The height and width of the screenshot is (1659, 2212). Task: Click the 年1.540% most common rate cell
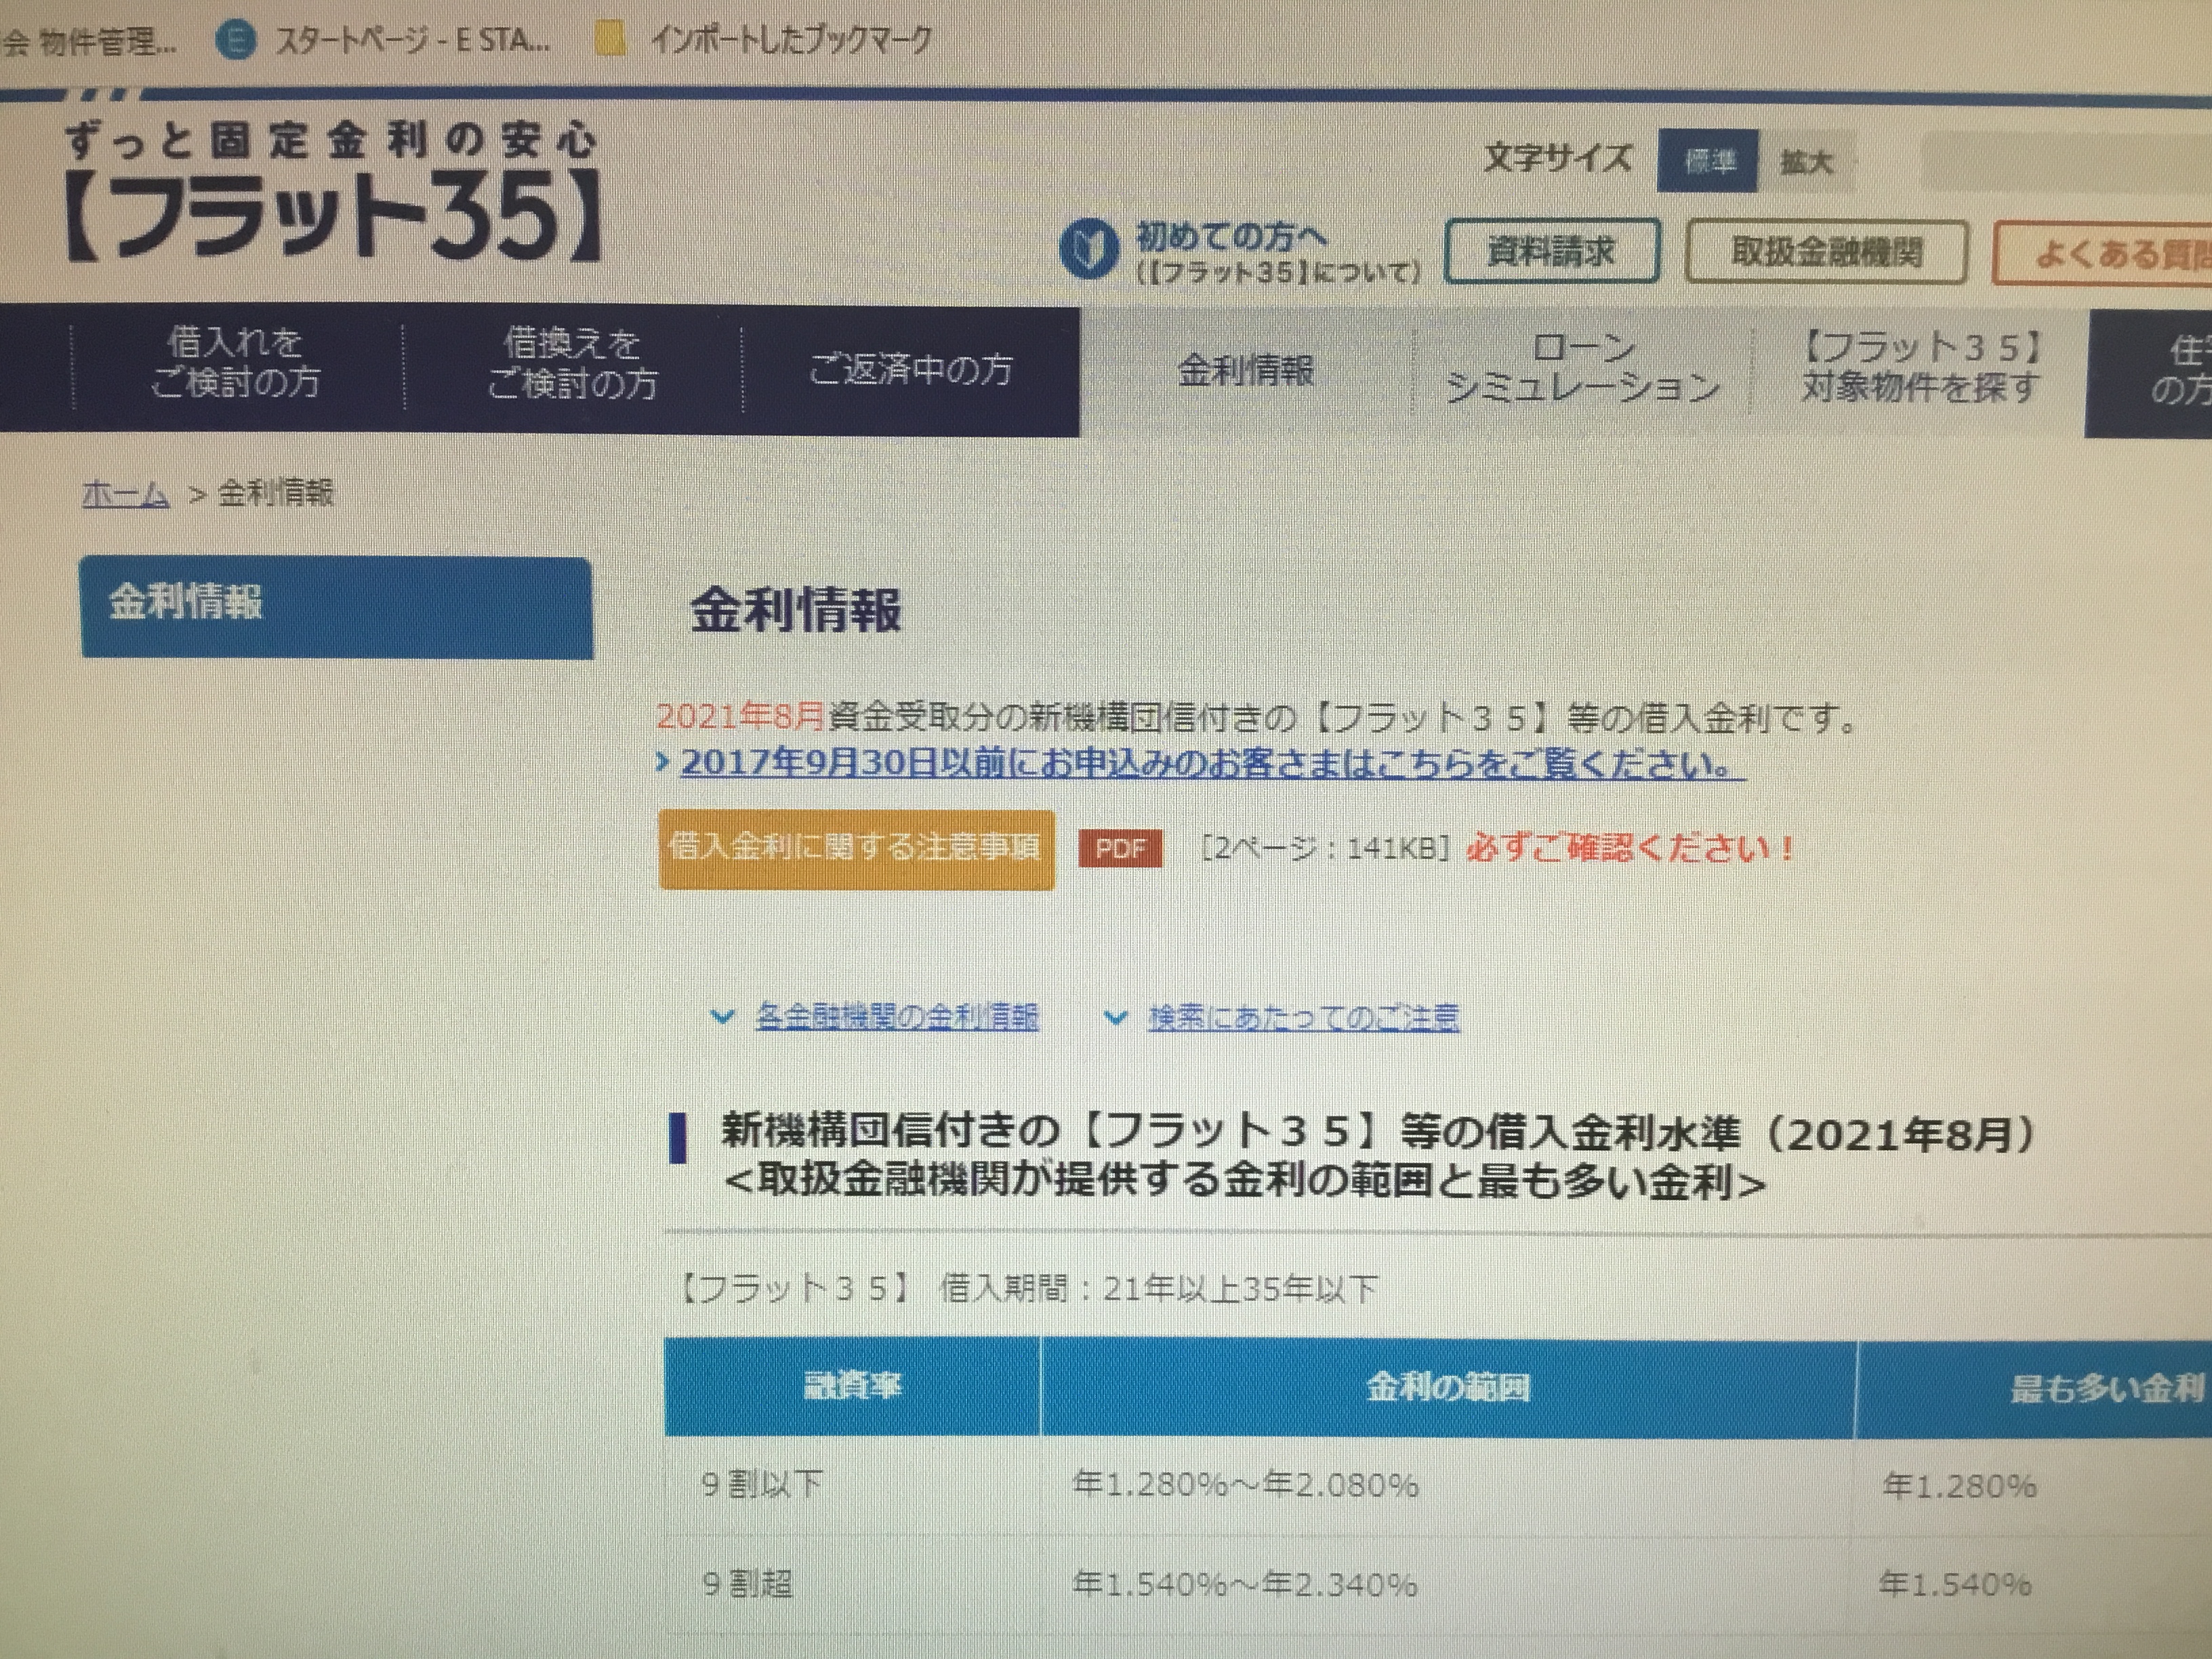(1955, 1584)
